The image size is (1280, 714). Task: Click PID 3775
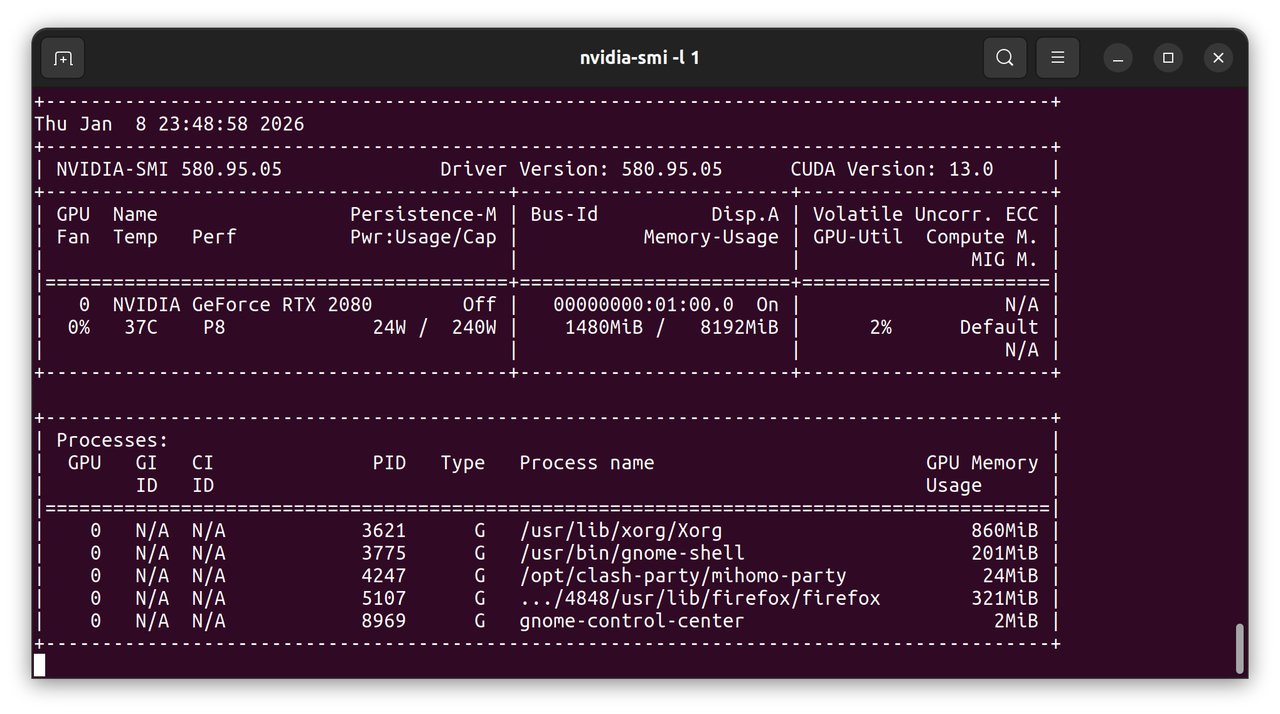[x=384, y=553]
